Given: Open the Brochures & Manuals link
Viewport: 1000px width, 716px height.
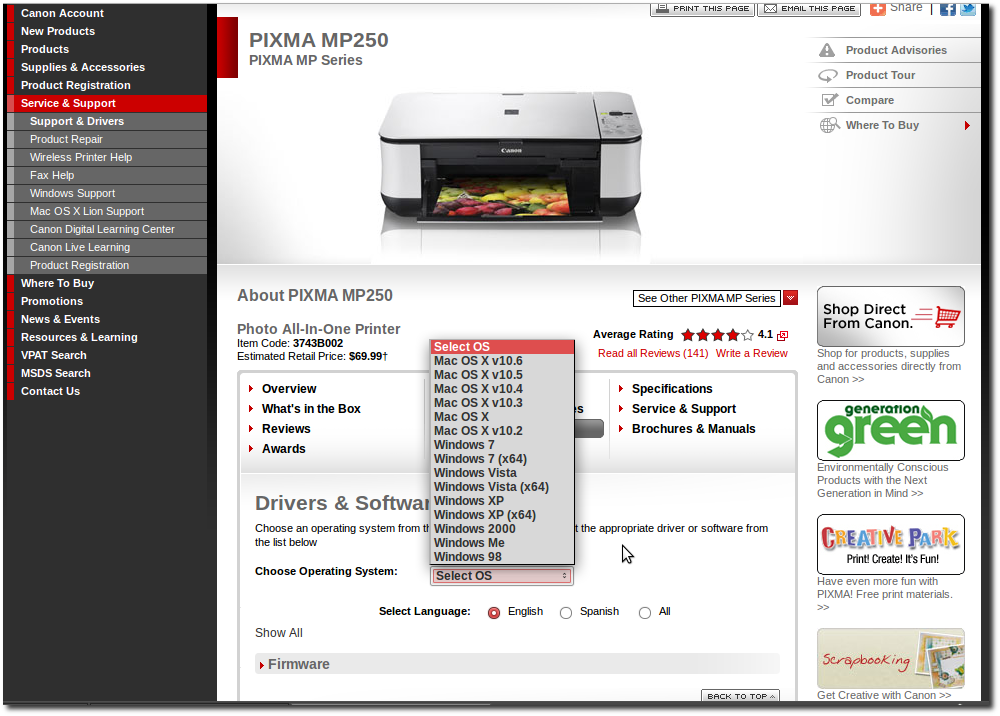Looking at the screenshot, I should click(694, 429).
